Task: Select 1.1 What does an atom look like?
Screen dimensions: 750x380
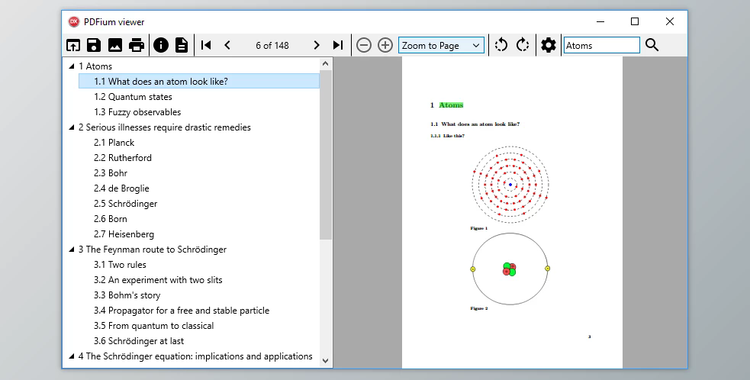Action: [199, 81]
